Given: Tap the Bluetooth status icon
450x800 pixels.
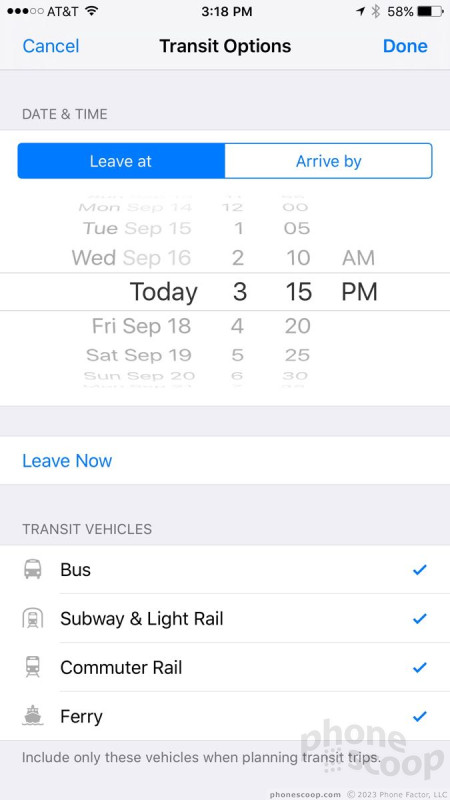Looking at the screenshot, I should 376,11.
